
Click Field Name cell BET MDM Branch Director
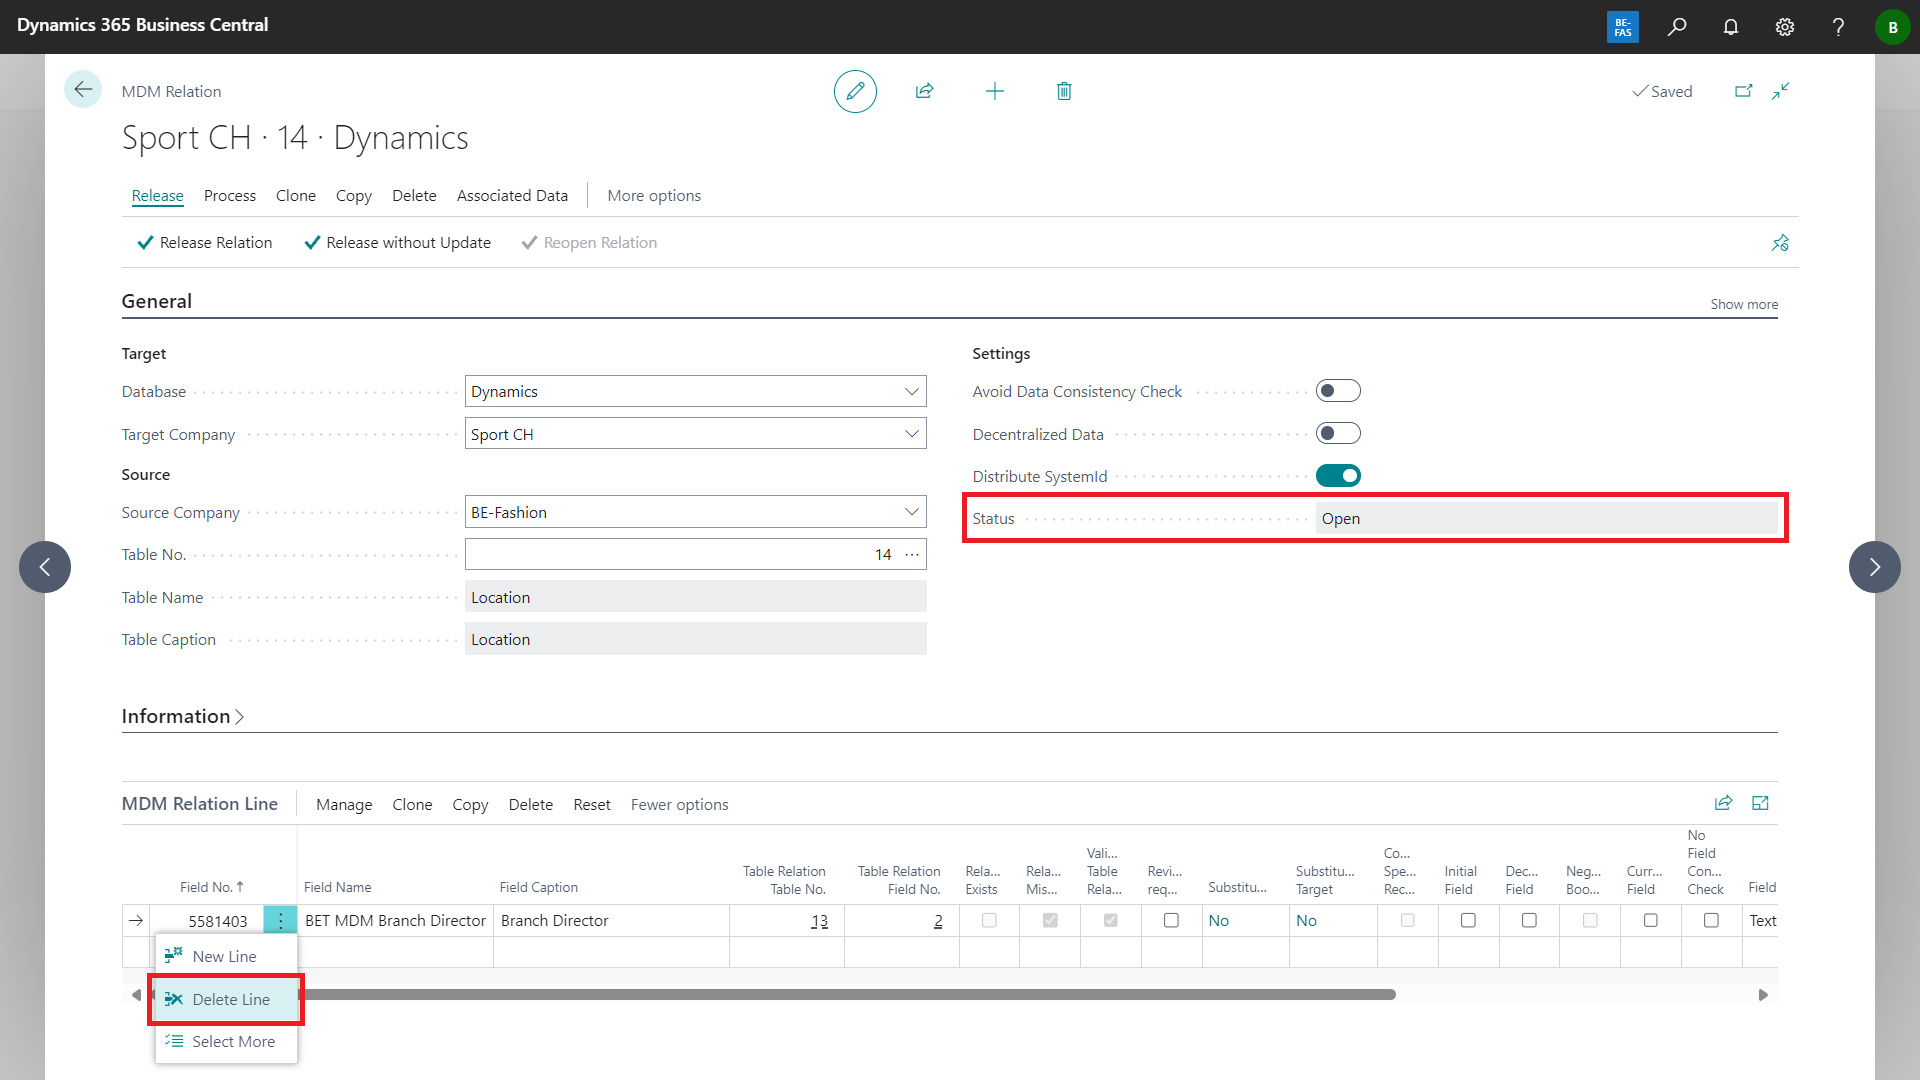(395, 920)
